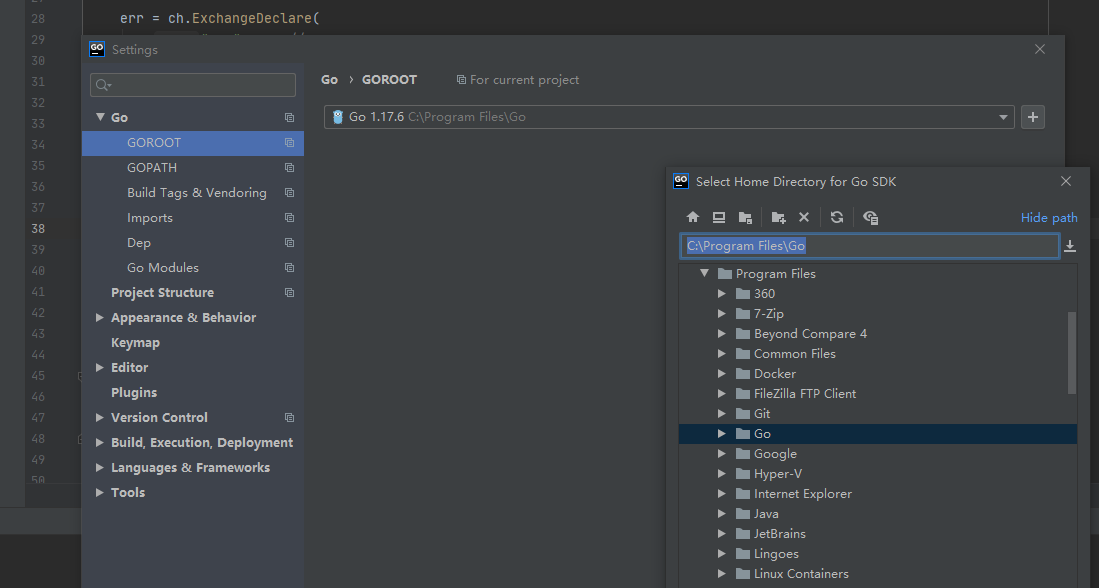Click project-scope icon beside Go category
Image resolution: width=1099 pixels, height=588 pixels.
289,118
